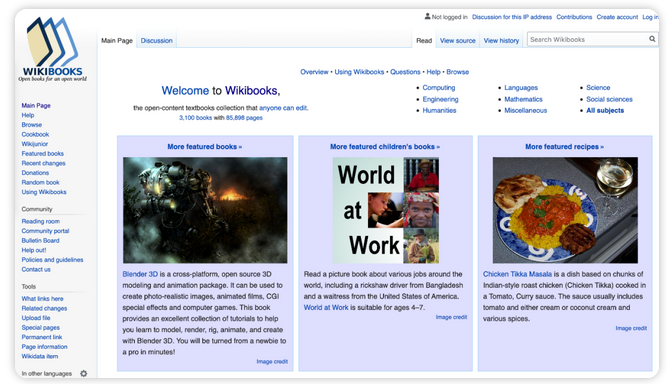Open the Chicken Tikka Masala photo
This screenshot has width=667, height=384.
[x=565, y=210]
